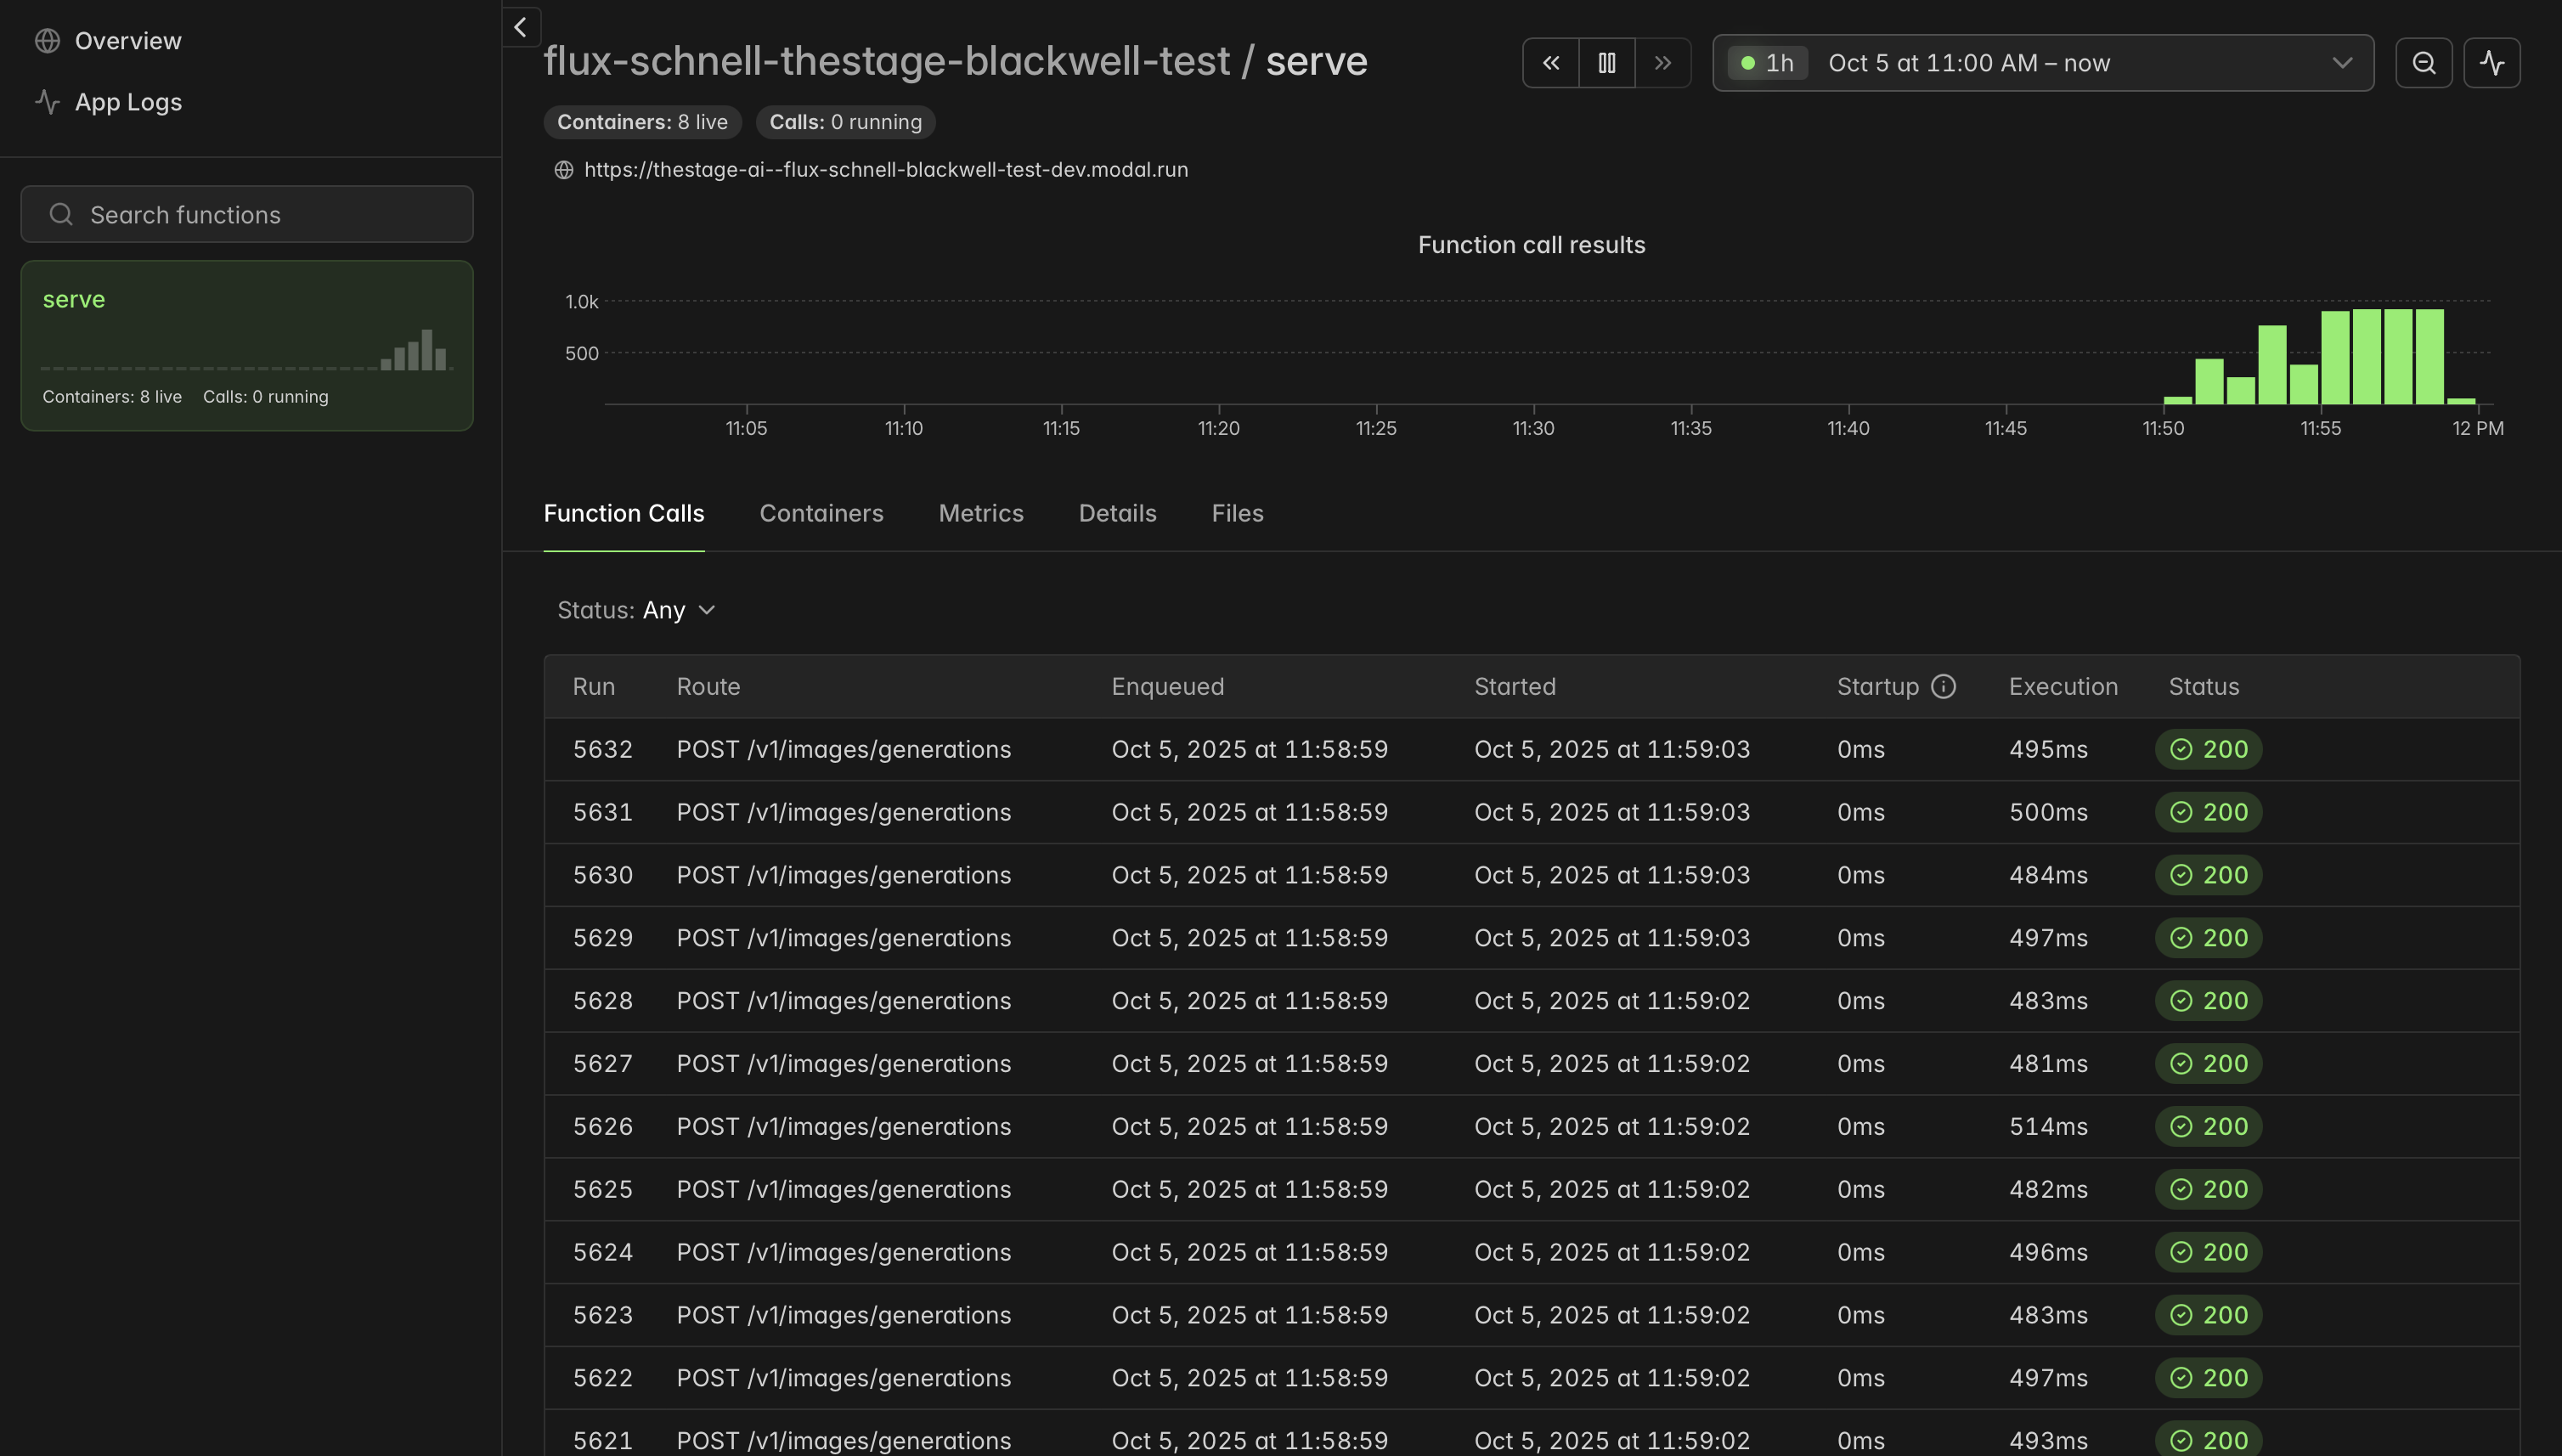Expand the time range dropdown
Screen dimensions: 2562x1456
tap(2341, 63)
